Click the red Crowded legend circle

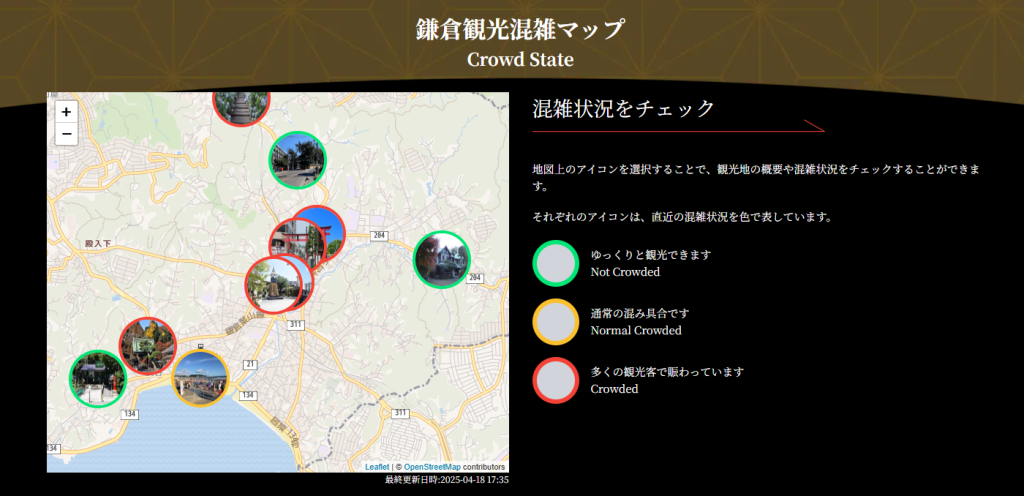[556, 380]
